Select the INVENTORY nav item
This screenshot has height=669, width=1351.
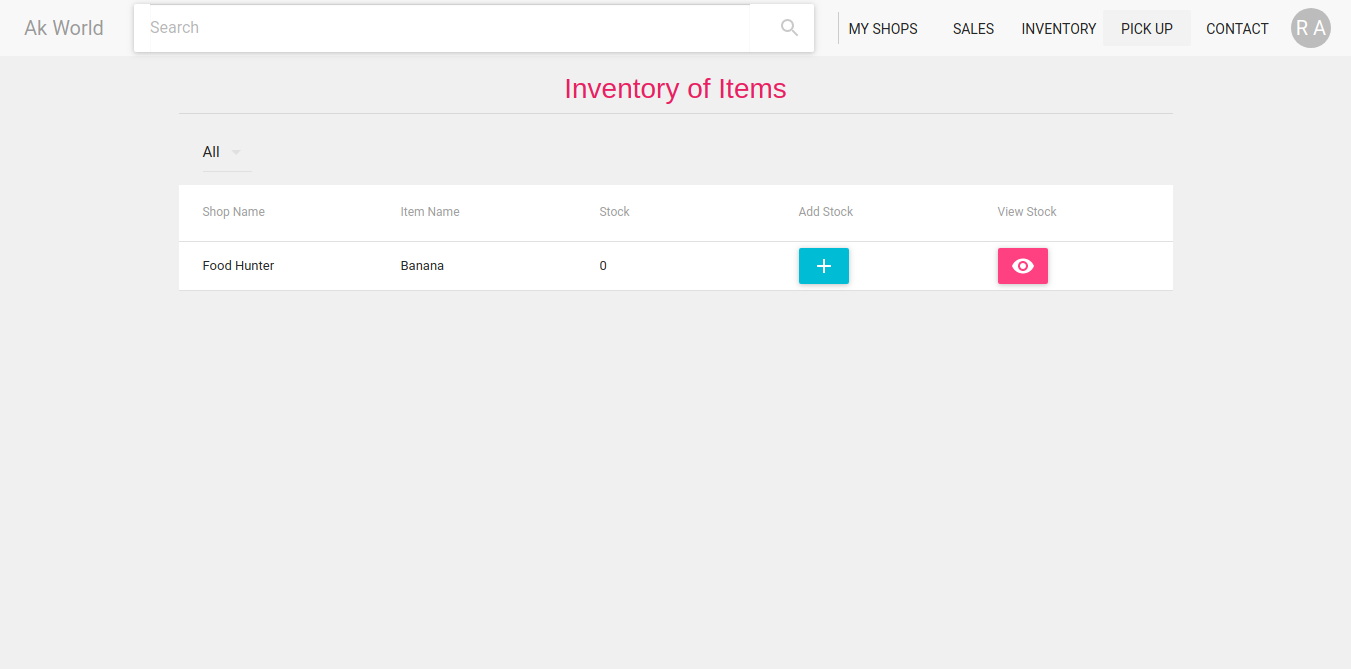click(1058, 29)
